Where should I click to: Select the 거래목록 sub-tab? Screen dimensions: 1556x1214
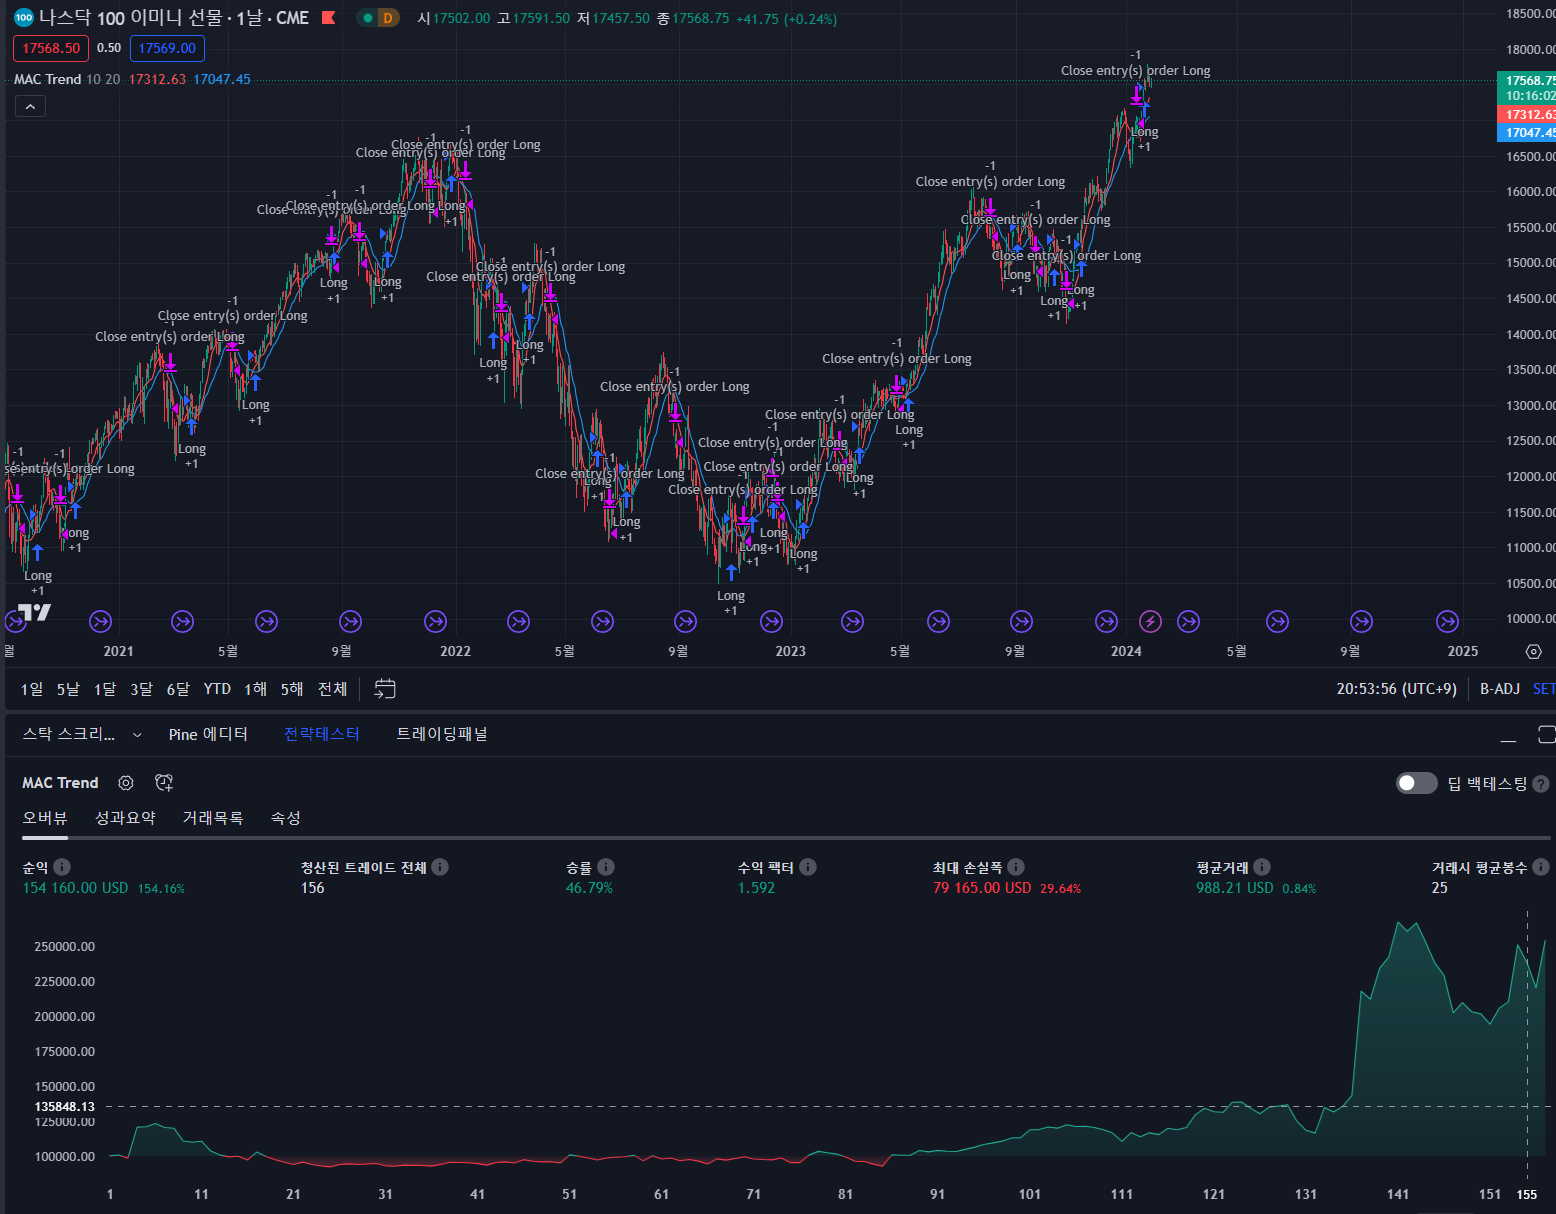coord(213,818)
